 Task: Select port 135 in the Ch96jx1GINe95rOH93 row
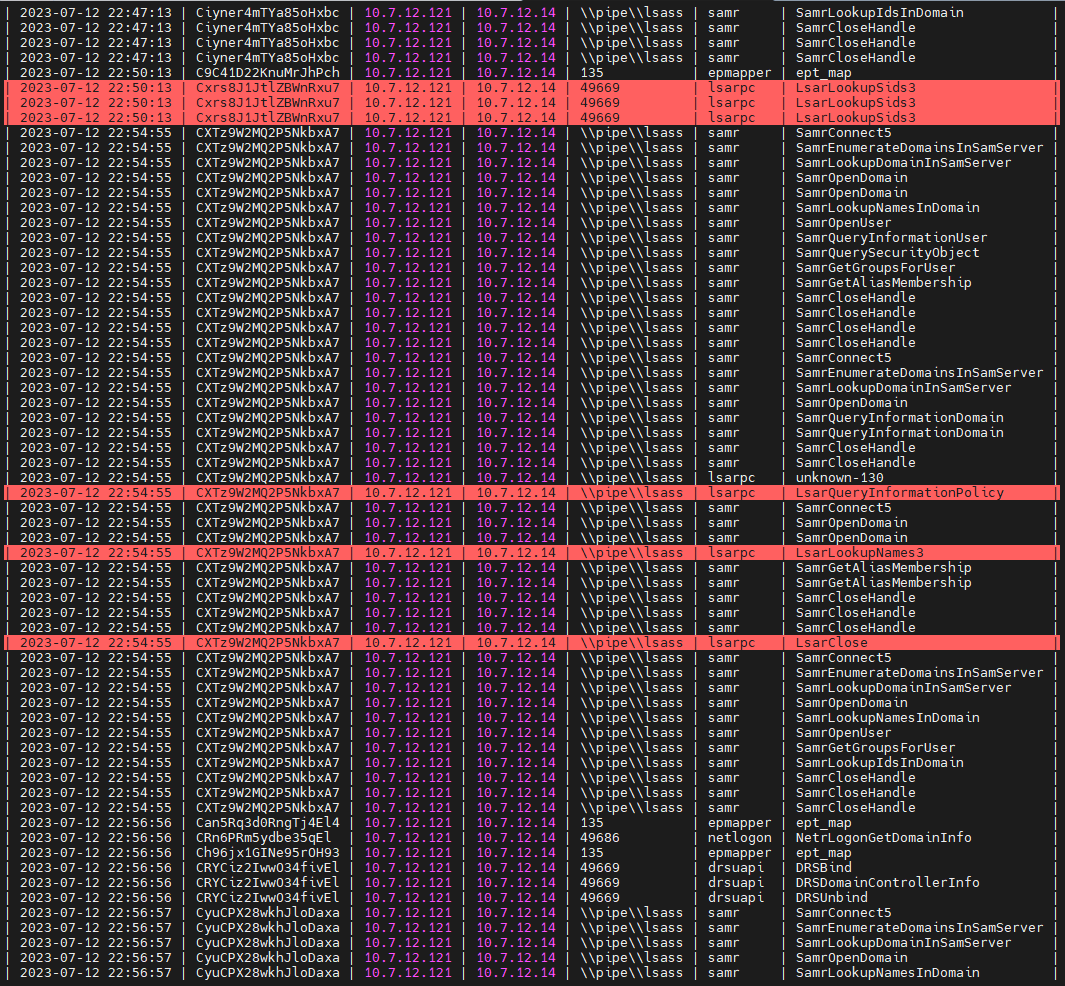[x=592, y=852]
